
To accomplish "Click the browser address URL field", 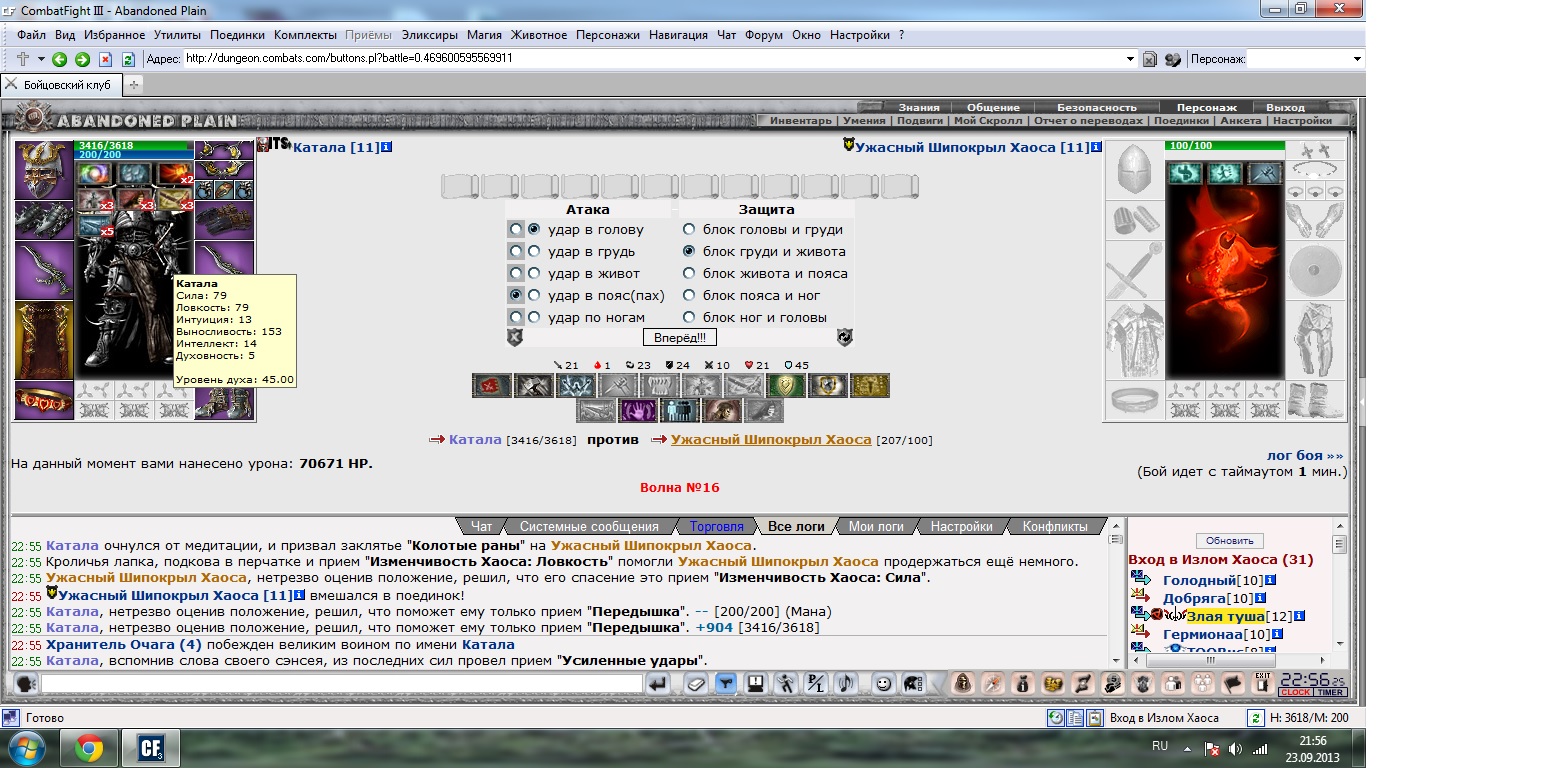I will (x=653, y=59).
